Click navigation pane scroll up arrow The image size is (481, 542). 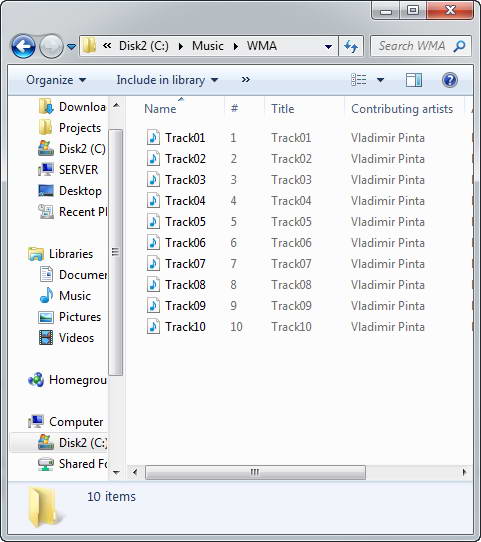tap(116, 105)
